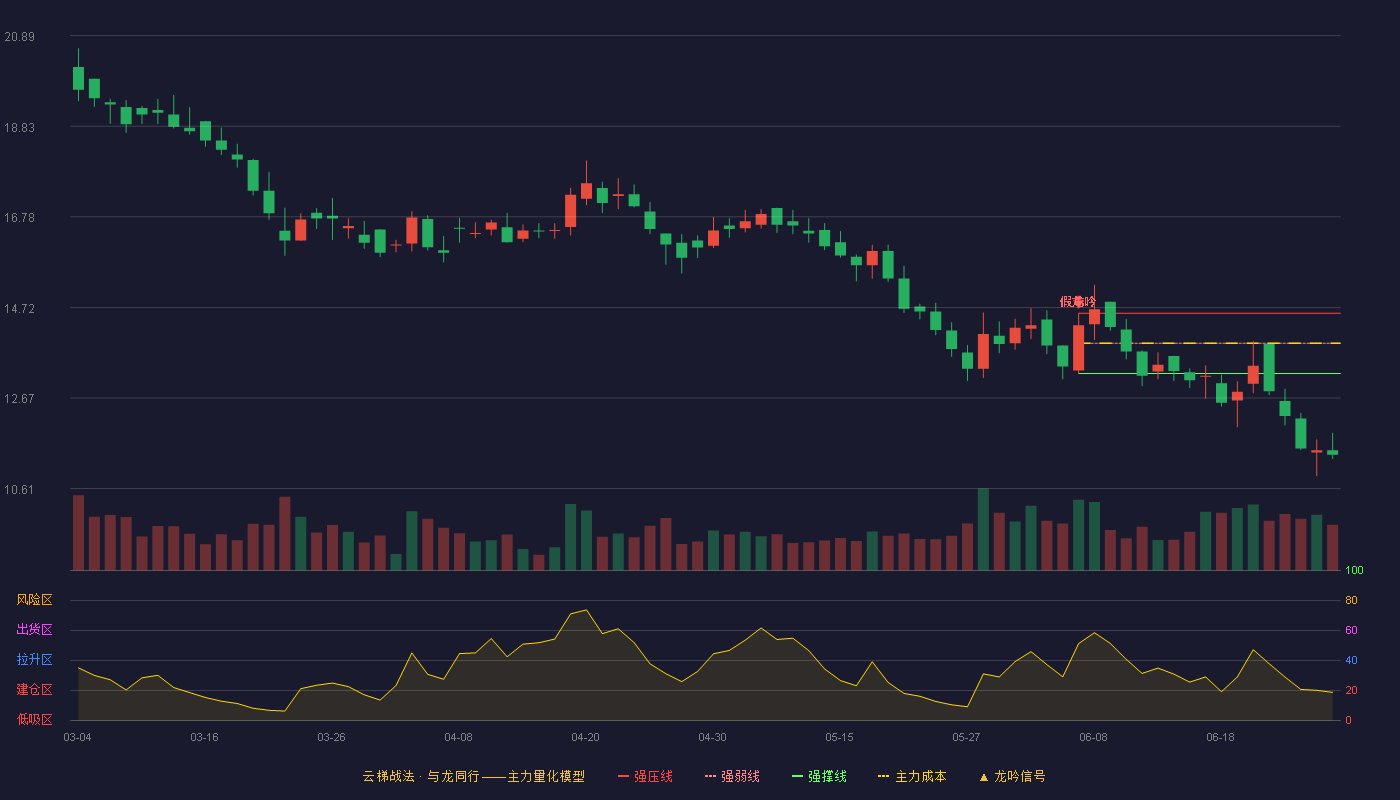Image resolution: width=1400 pixels, height=800 pixels.
Task: Click the 04-20 date axis label
Action: [x=585, y=737]
